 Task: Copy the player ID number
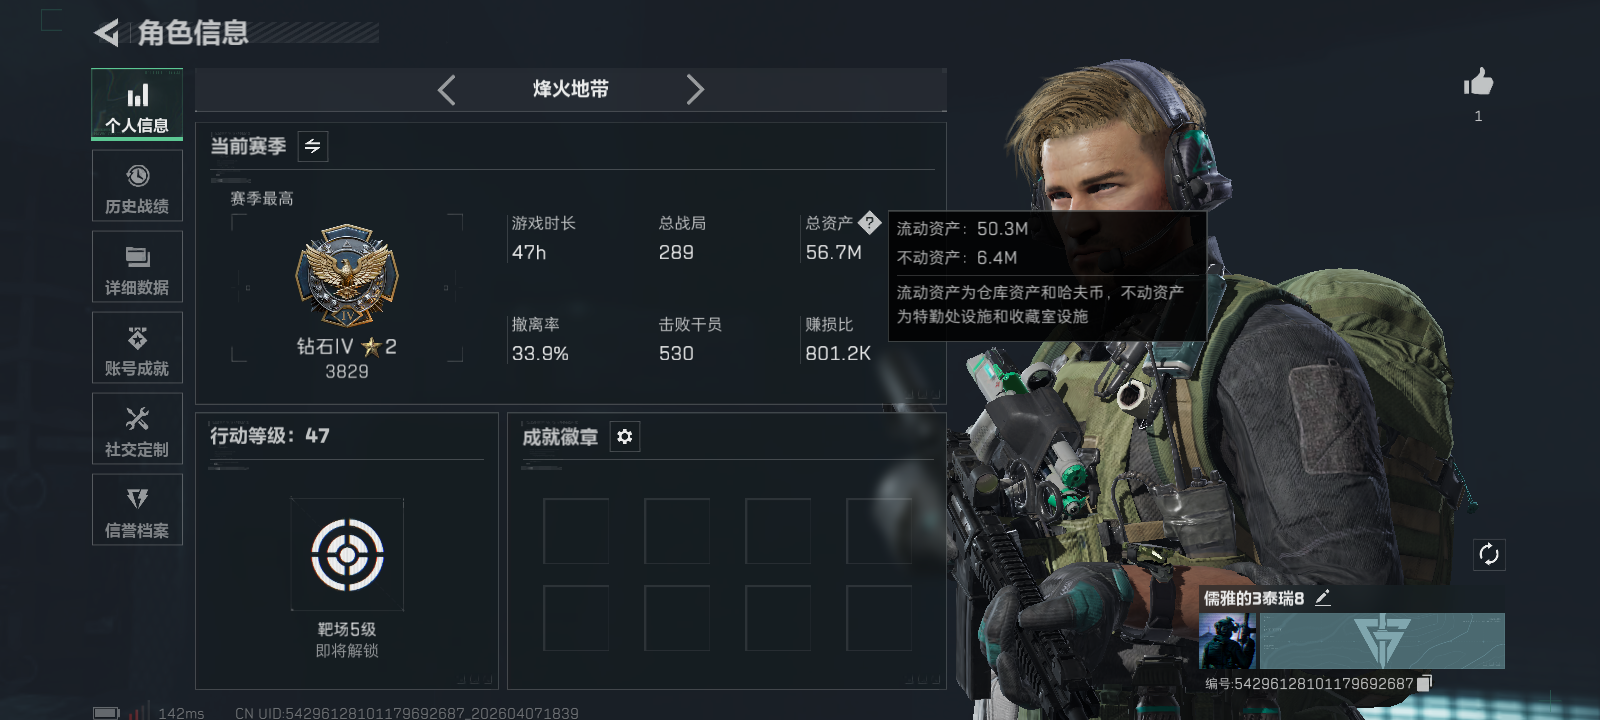(1425, 683)
